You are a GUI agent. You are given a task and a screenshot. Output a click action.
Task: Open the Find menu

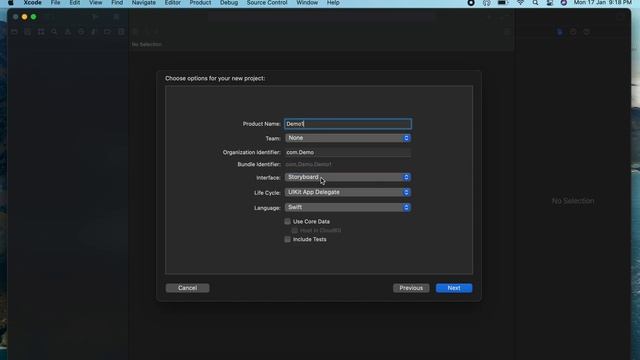point(117,3)
